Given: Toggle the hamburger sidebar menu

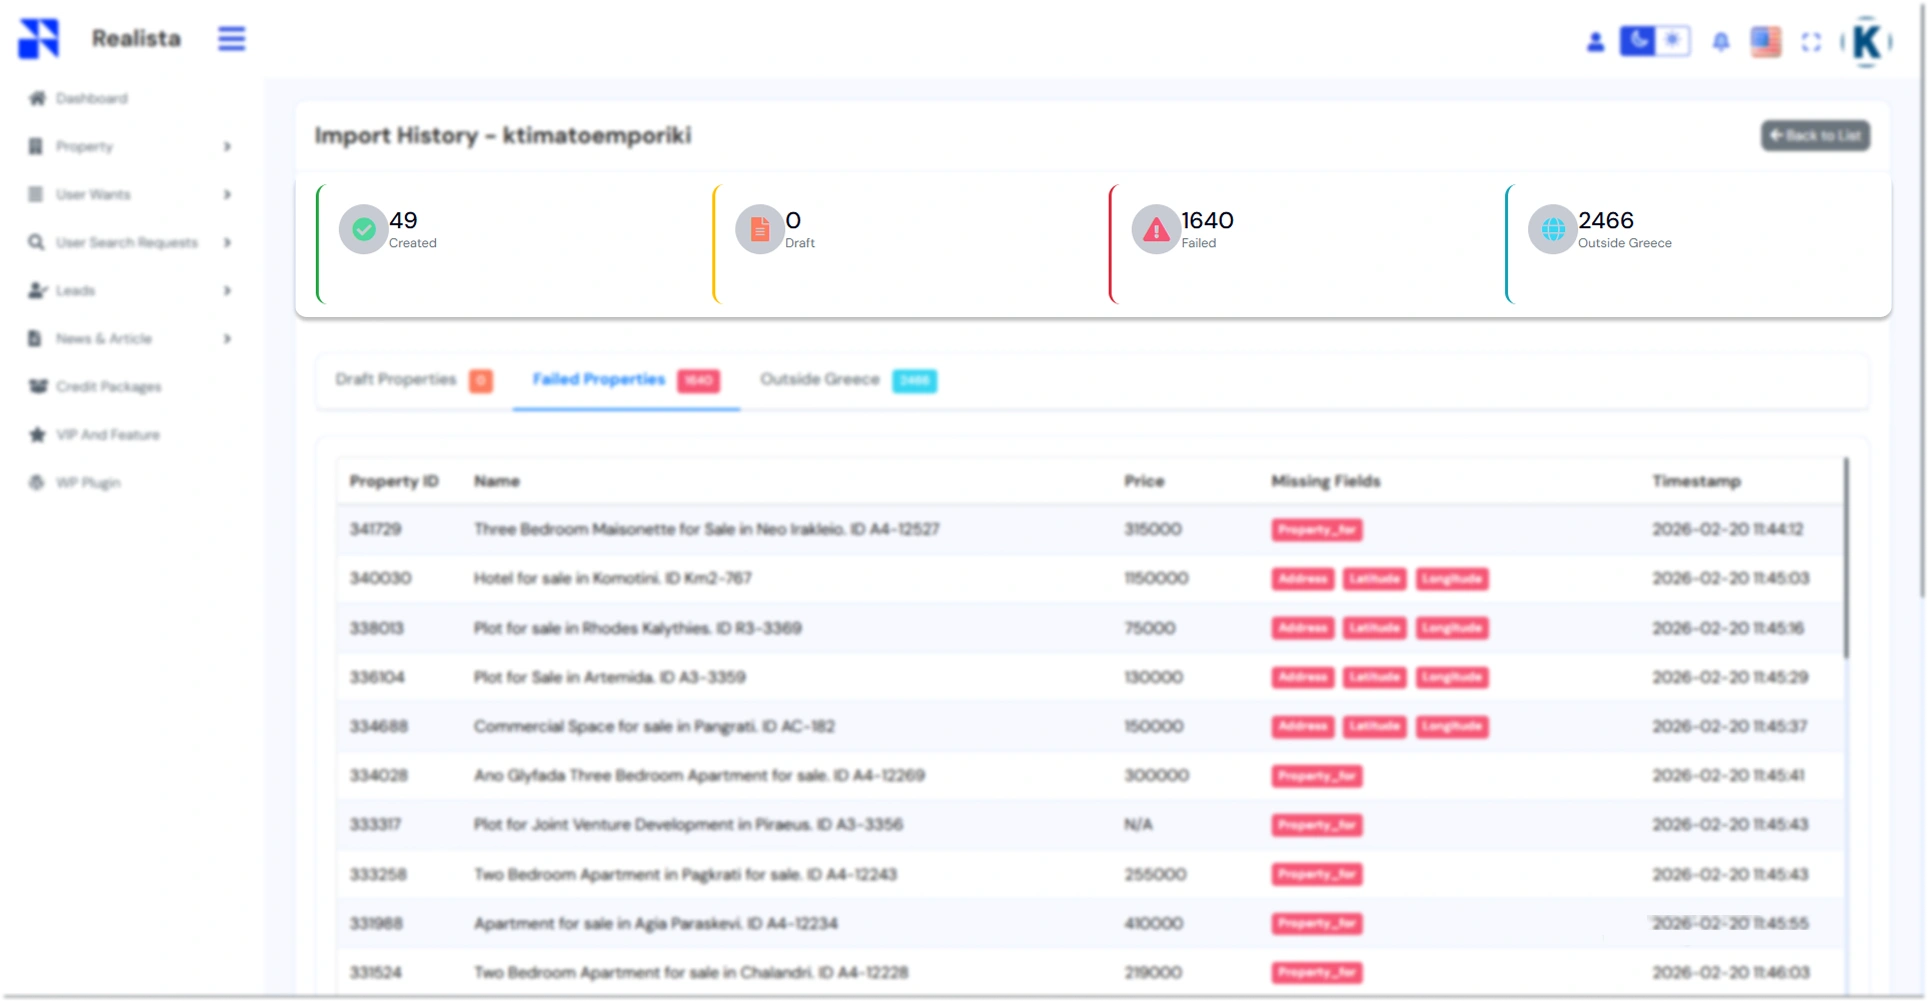Looking at the screenshot, I should tap(231, 39).
